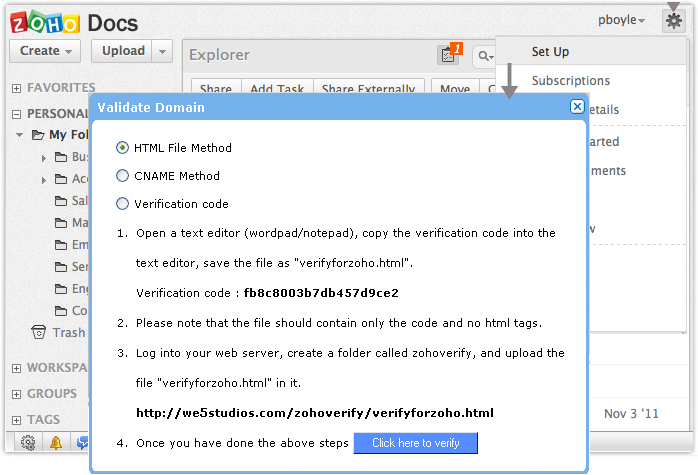Image resolution: width=698 pixels, height=475 pixels.
Task: Click the folder icon beside Ser
Action: click(61, 267)
